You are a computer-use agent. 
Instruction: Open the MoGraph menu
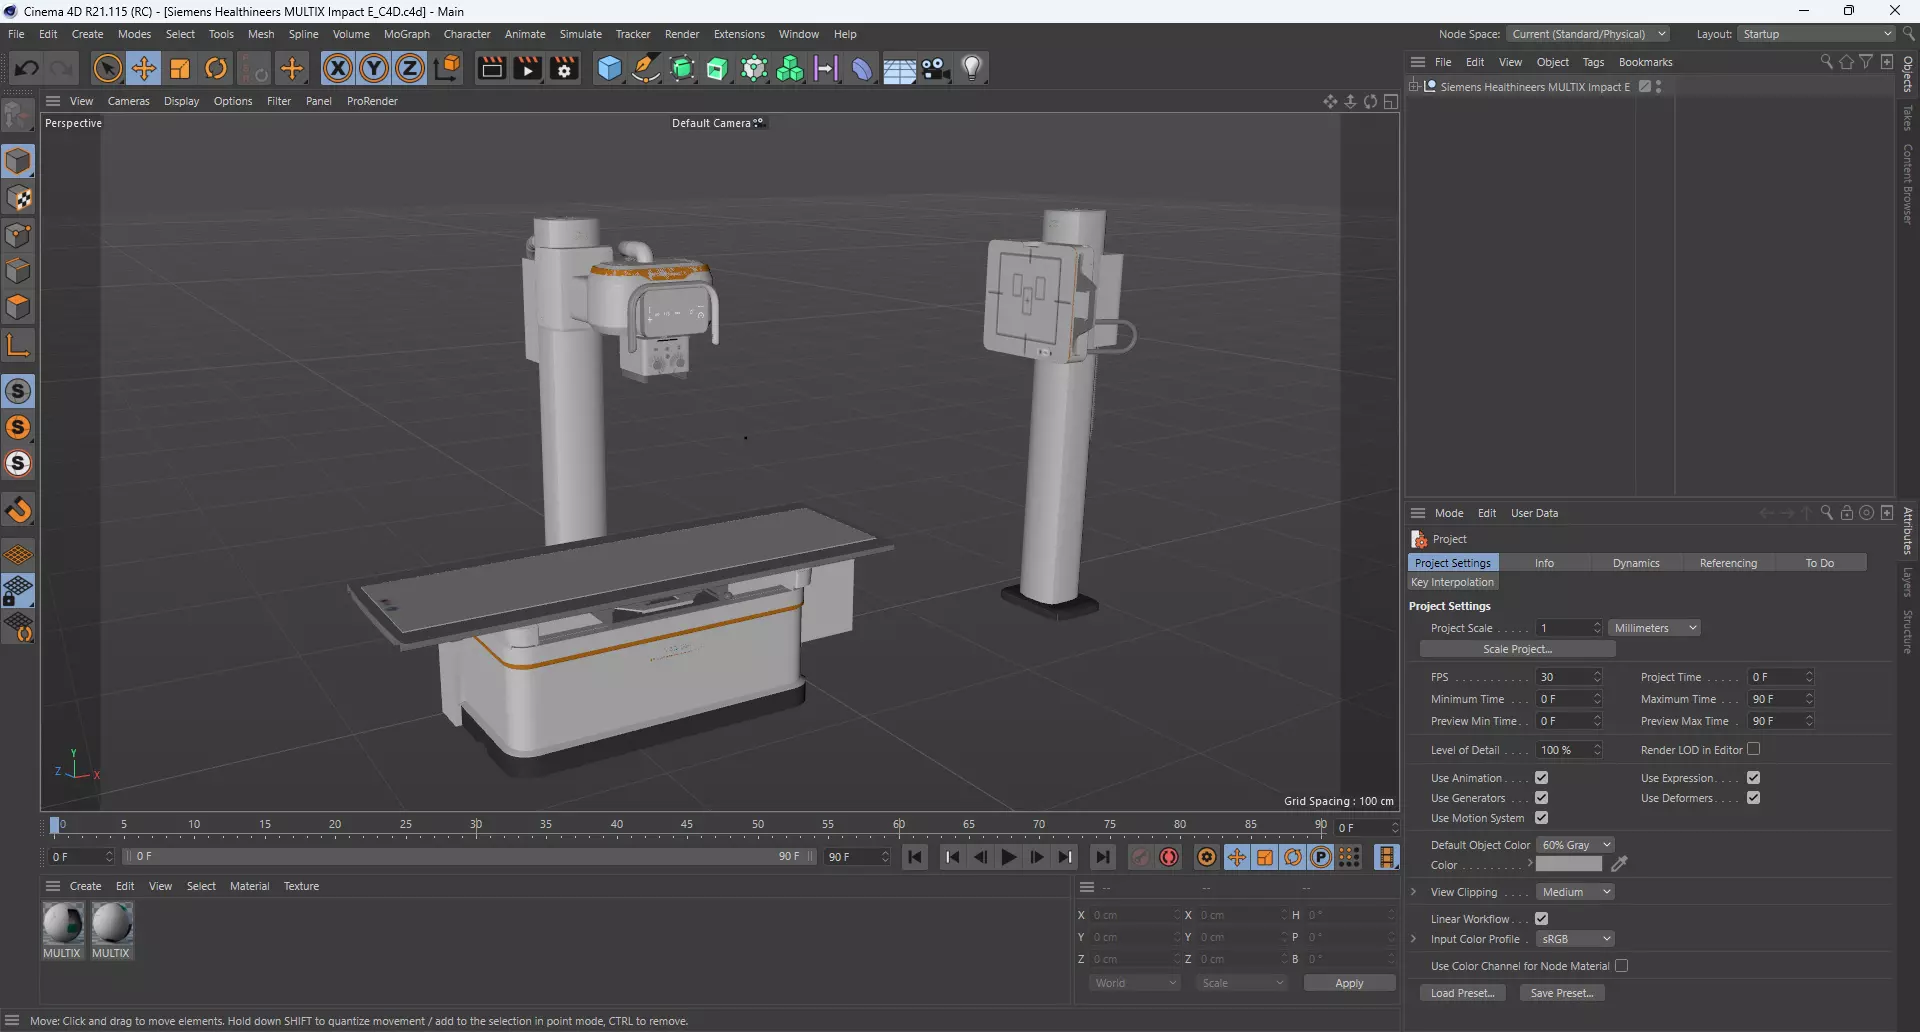(406, 34)
